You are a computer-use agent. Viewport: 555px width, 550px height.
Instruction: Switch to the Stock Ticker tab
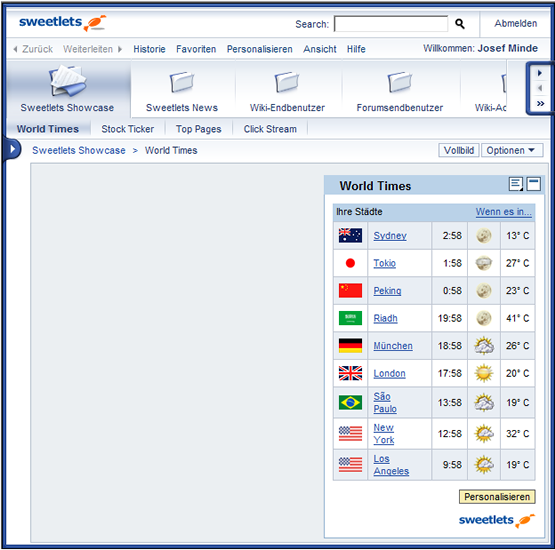tap(127, 129)
